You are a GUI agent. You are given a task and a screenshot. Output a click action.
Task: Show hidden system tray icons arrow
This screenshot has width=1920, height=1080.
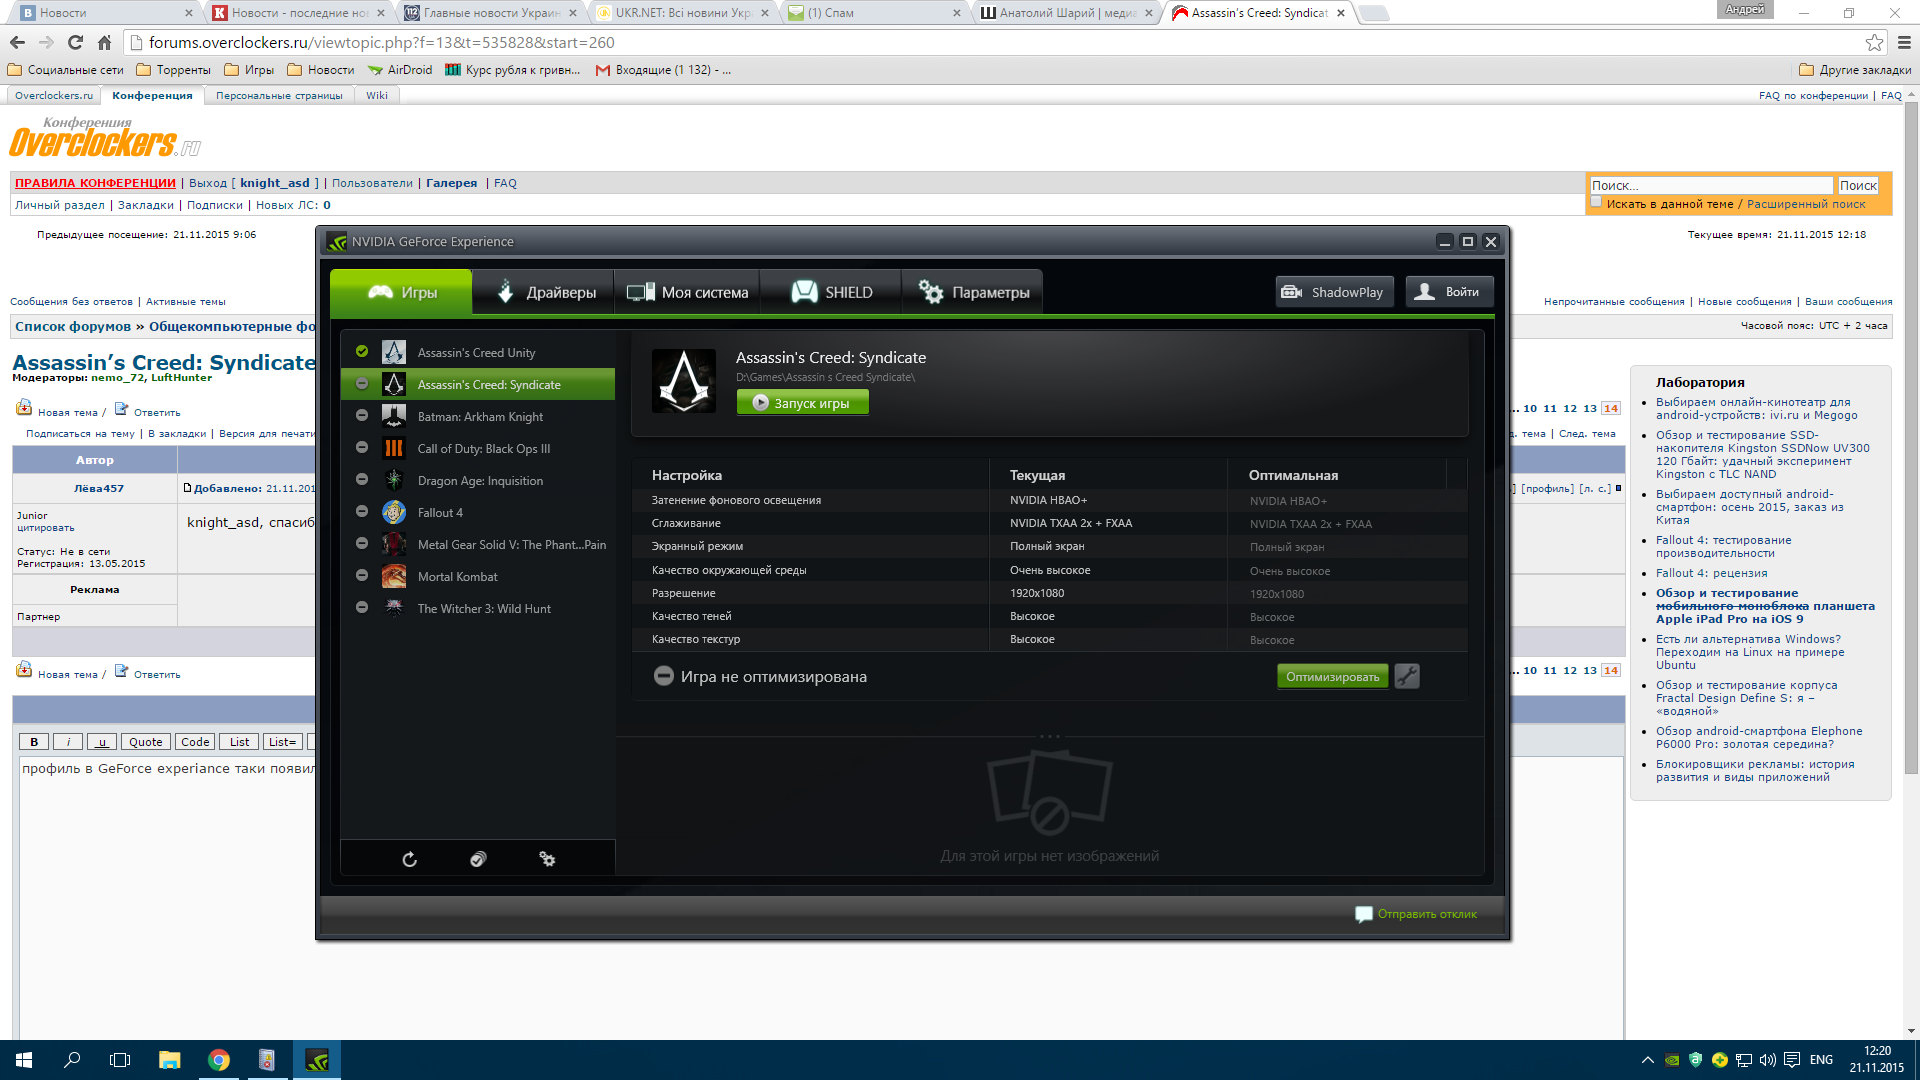coord(1647,1060)
